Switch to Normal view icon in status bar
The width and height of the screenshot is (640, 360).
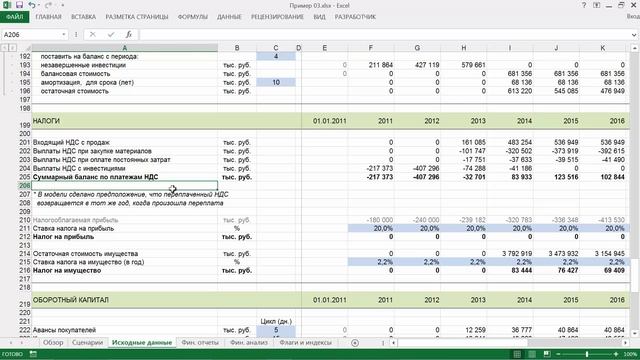pos(517,354)
